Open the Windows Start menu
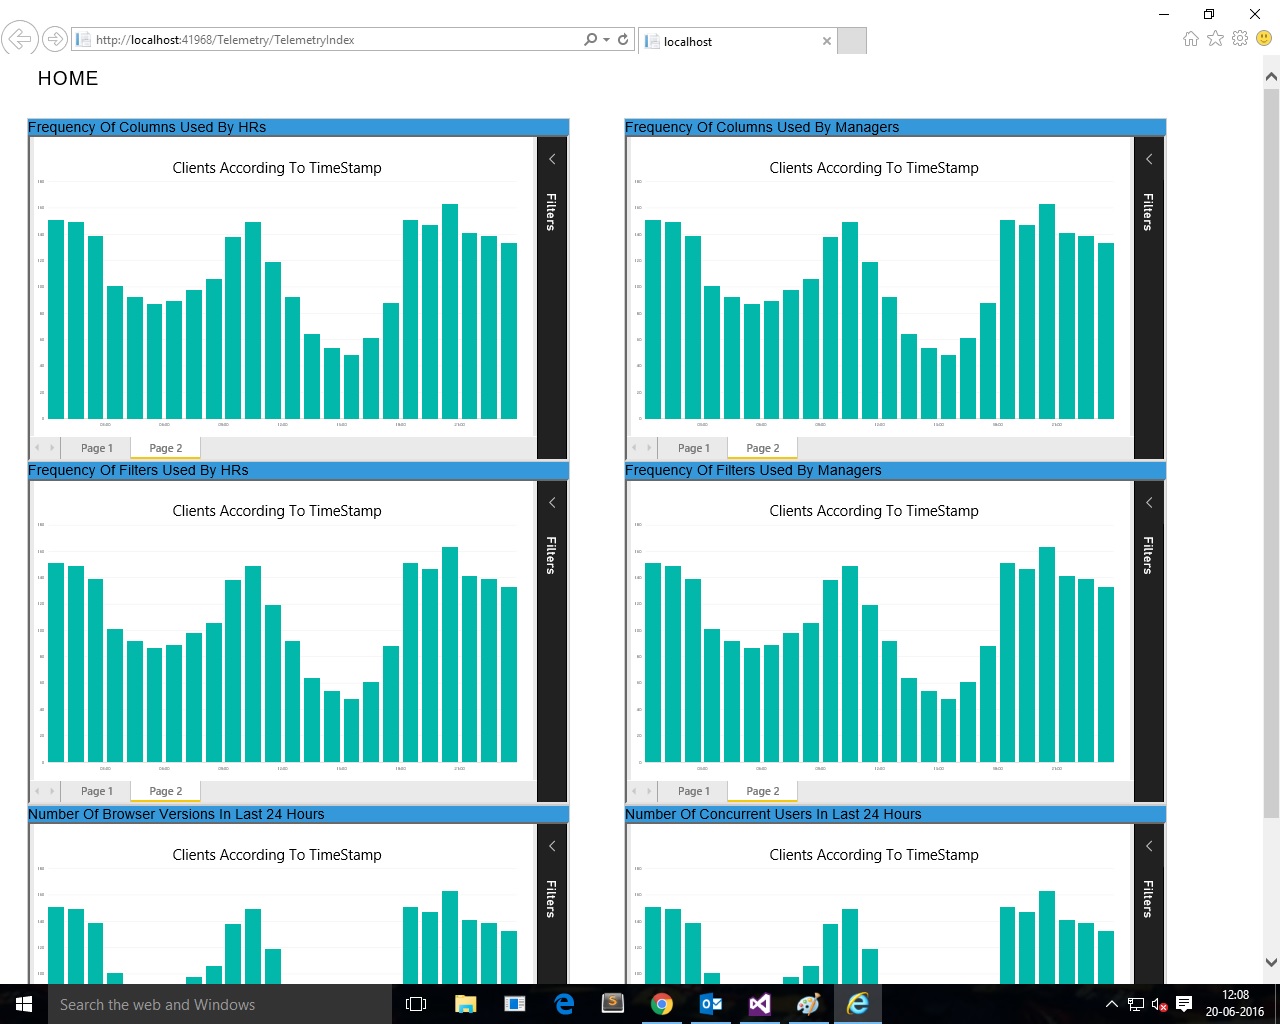This screenshot has height=1024, width=1280. [24, 1004]
